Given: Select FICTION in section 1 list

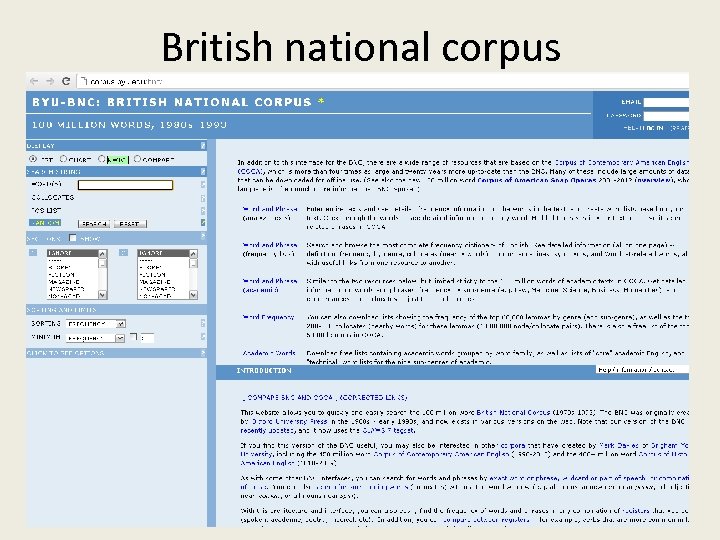Looking at the screenshot, I should tap(73, 275).
